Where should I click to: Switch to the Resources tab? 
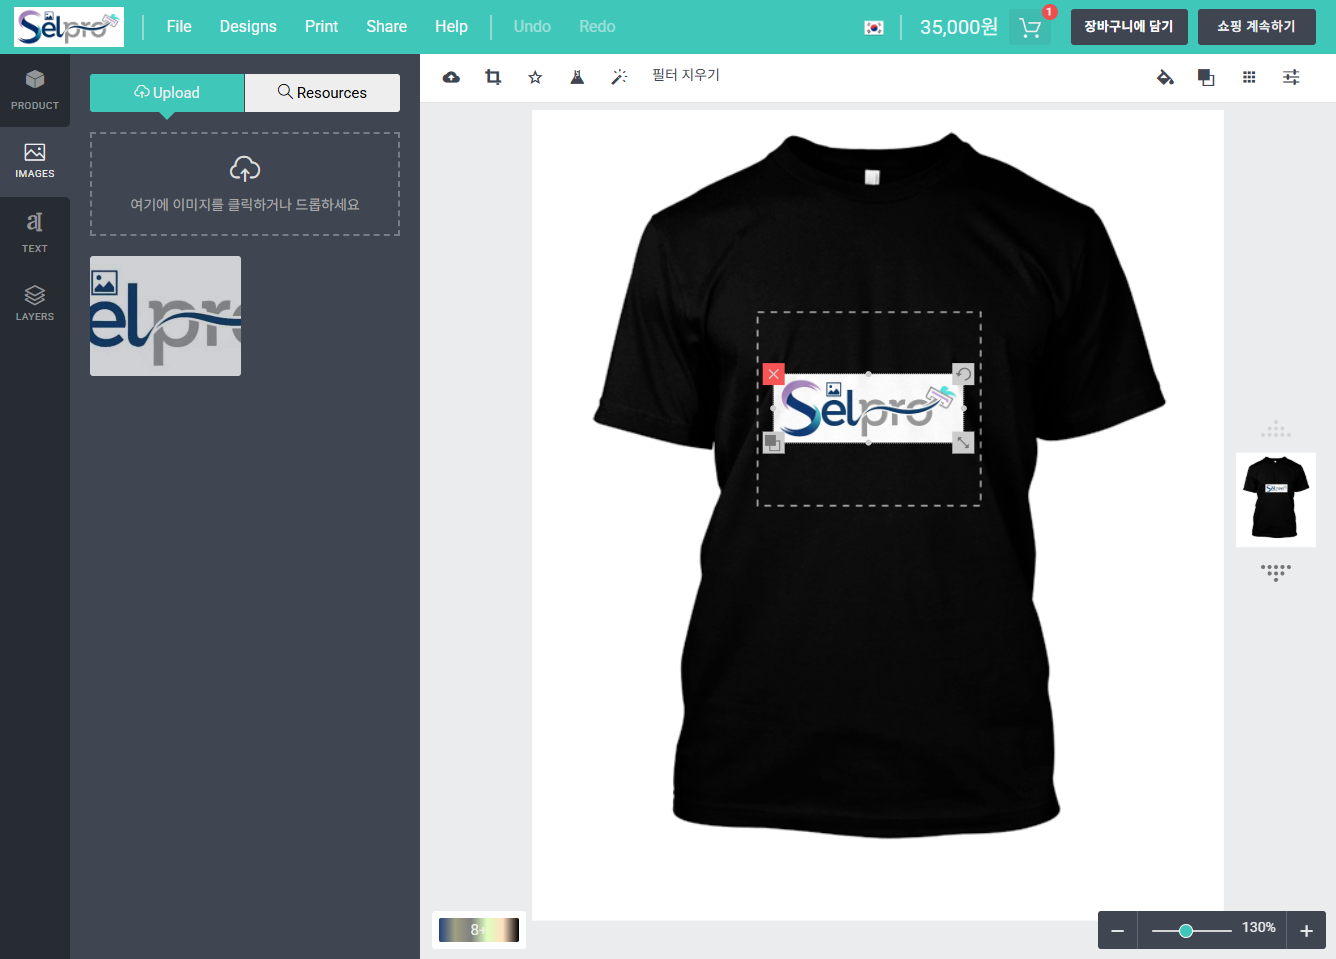(322, 93)
